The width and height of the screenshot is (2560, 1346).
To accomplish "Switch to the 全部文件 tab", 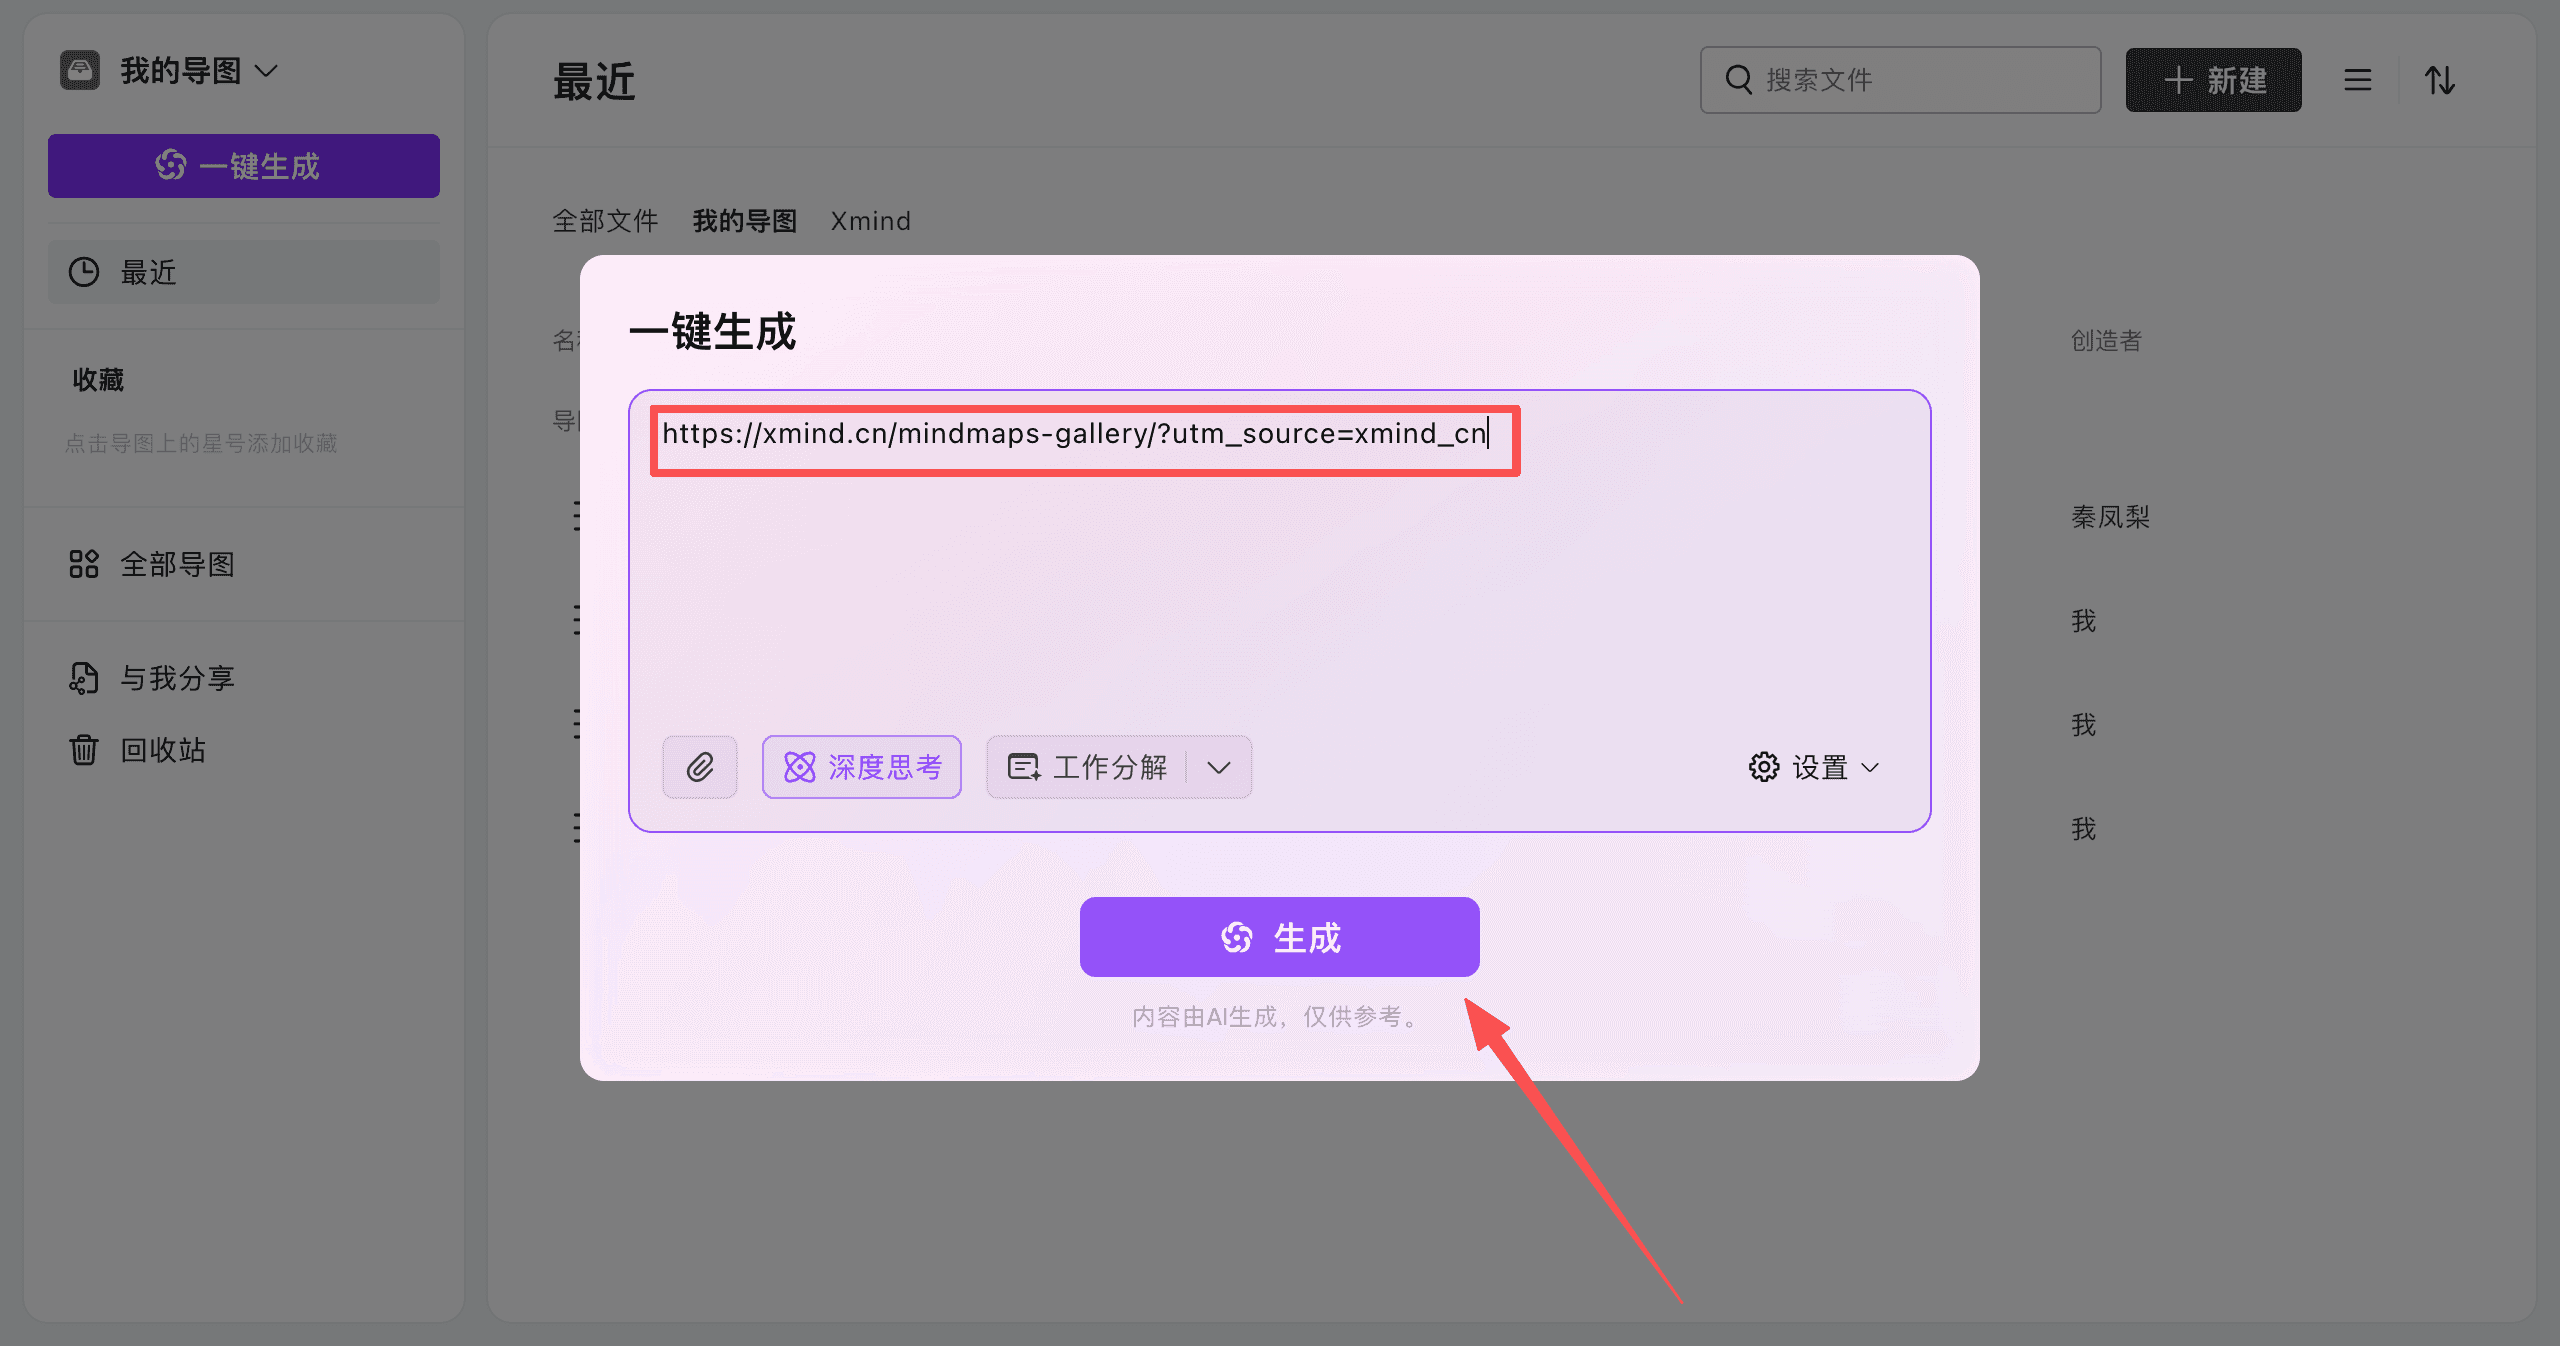I will click(604, 220).
